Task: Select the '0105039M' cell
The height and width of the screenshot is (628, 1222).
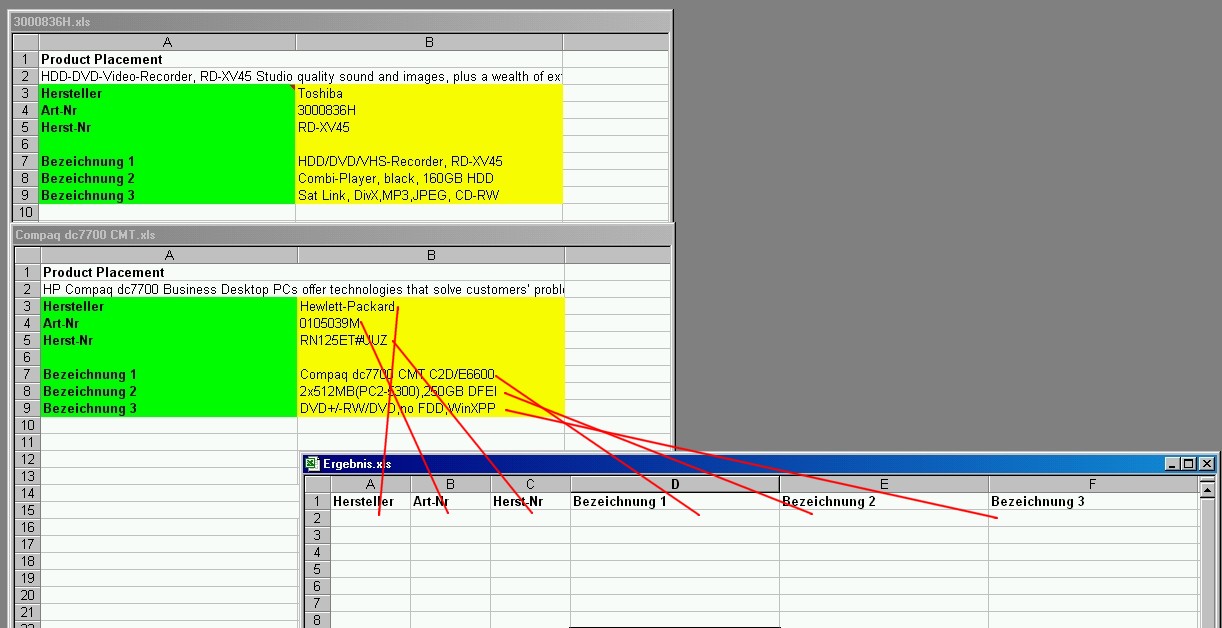Action: 431,324
